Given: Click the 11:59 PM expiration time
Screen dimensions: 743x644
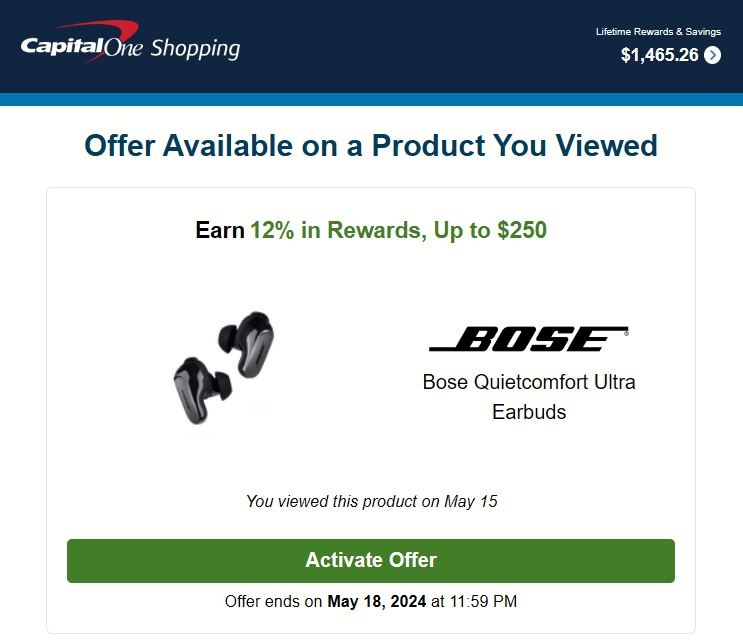Looking at the screenshot, I should pos(483,601).
